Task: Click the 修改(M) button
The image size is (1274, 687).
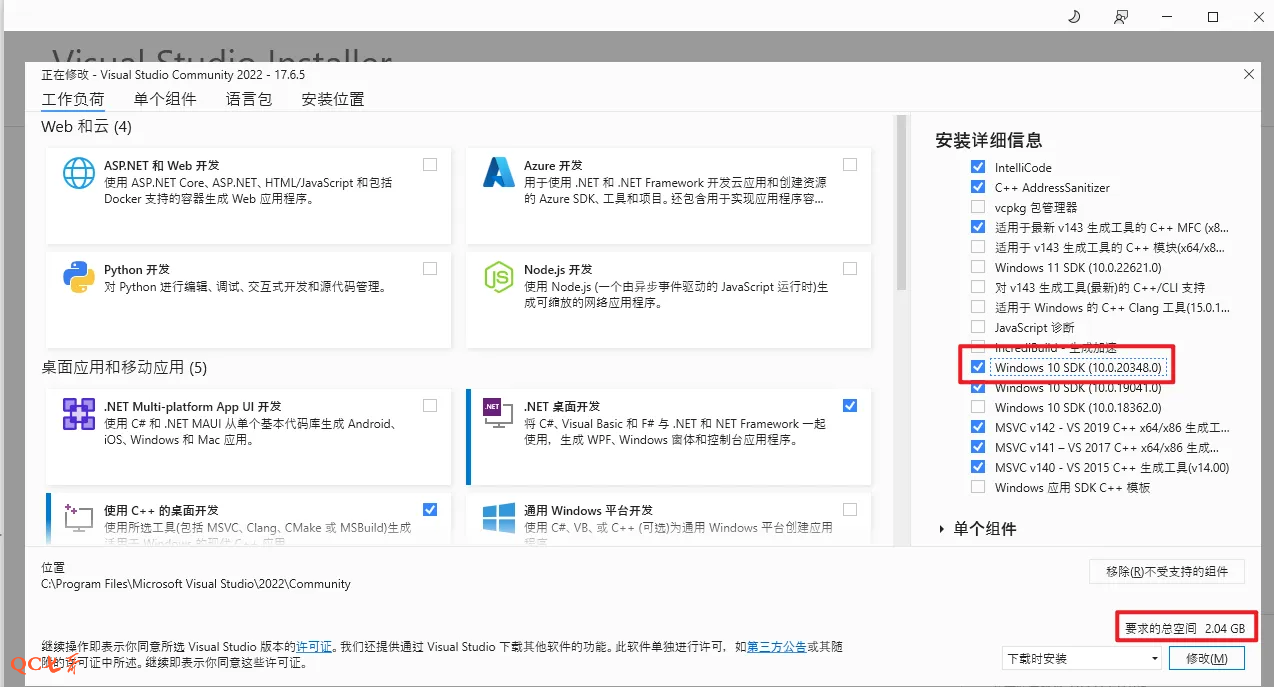Action: click(x=1212, y=658)
